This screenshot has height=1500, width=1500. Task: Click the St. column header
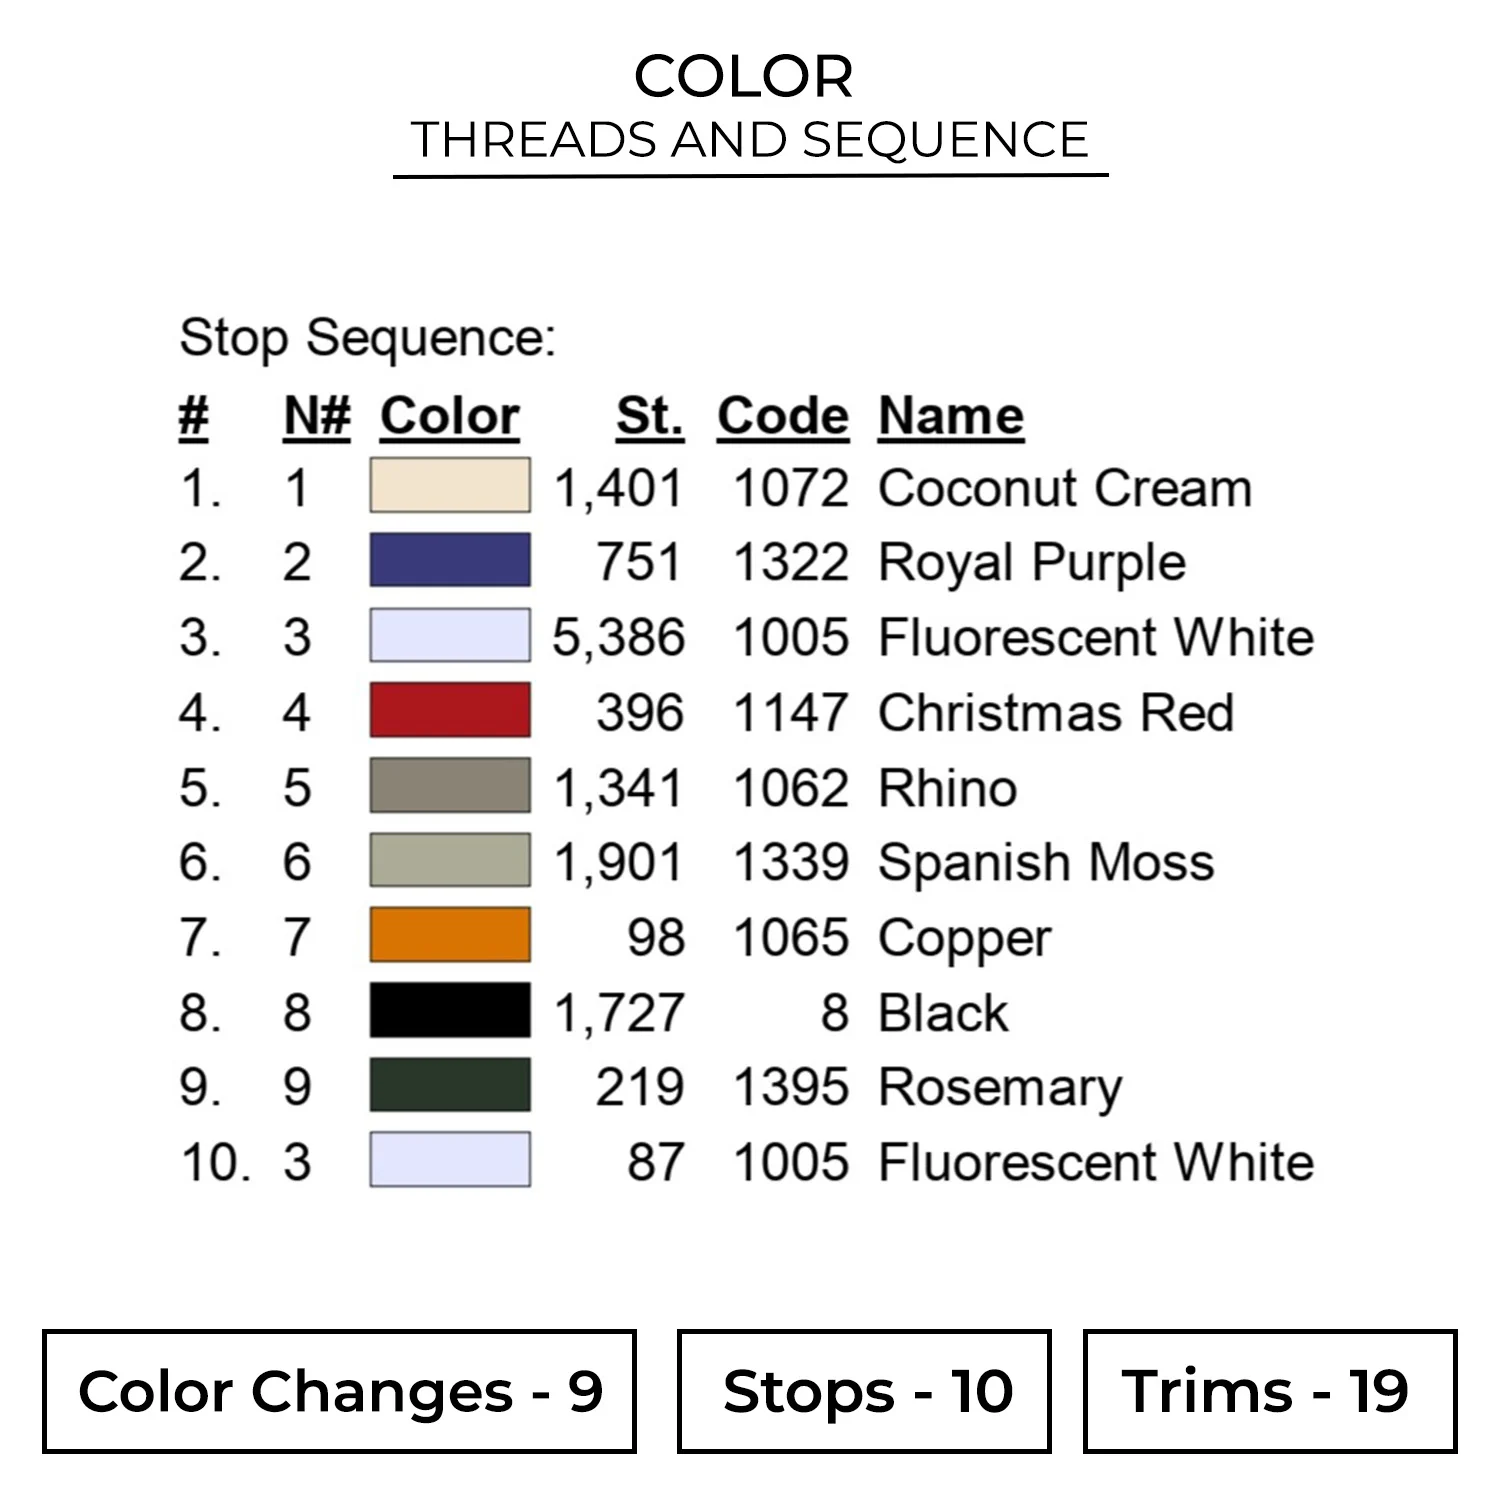650,416
